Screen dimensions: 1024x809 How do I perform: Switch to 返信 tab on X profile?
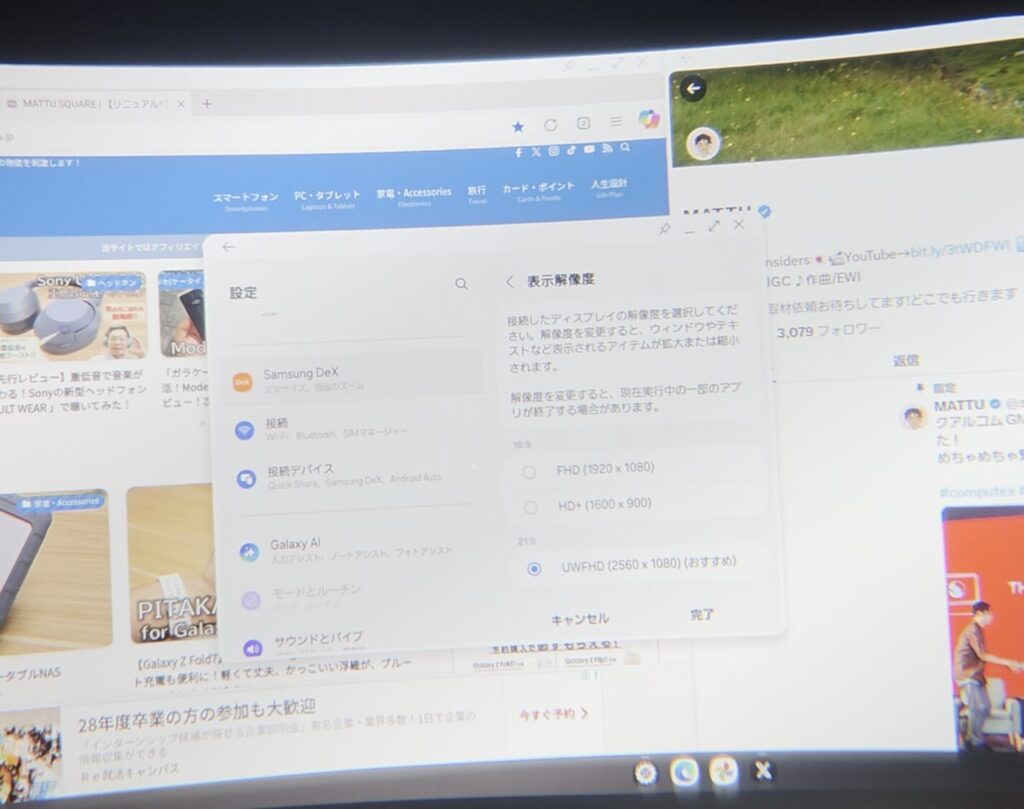tap(906, 360)
